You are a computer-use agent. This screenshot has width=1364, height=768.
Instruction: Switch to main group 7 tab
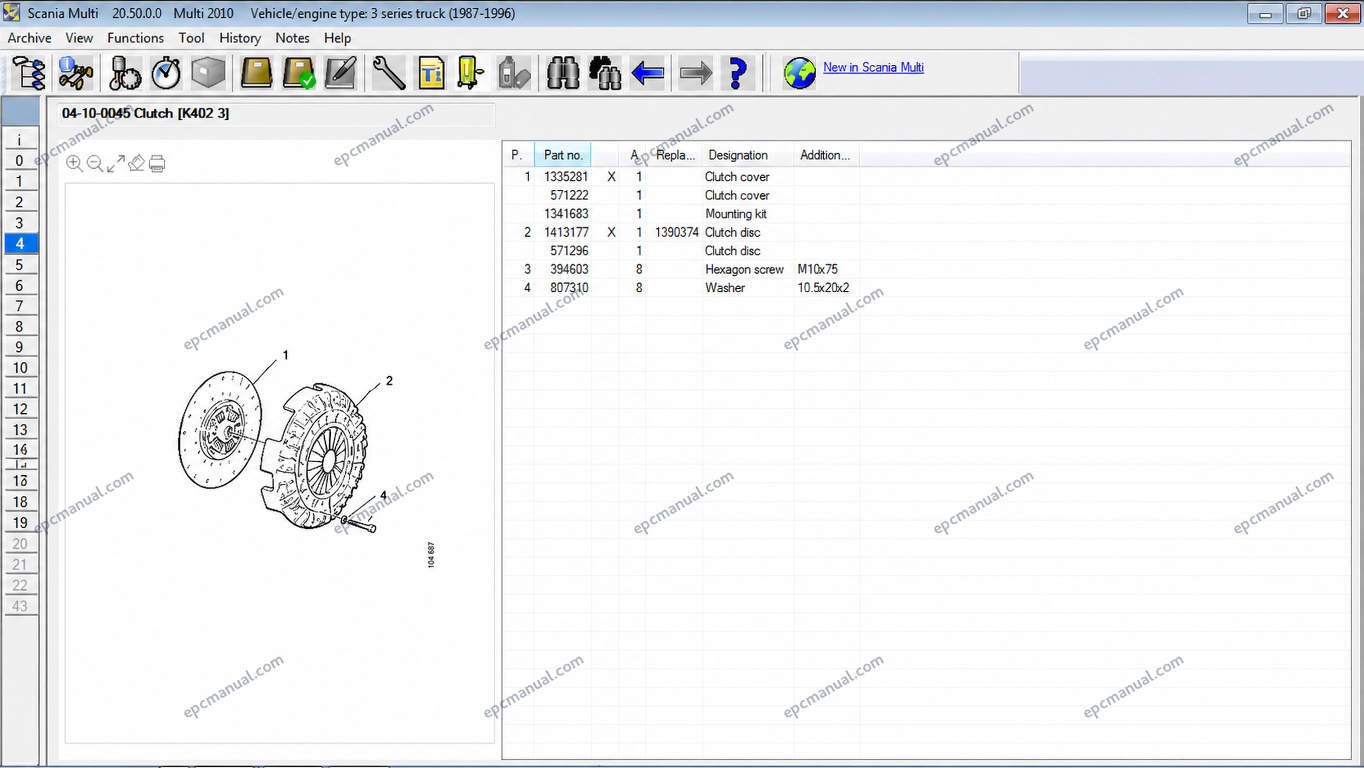[x=19, y=306]
